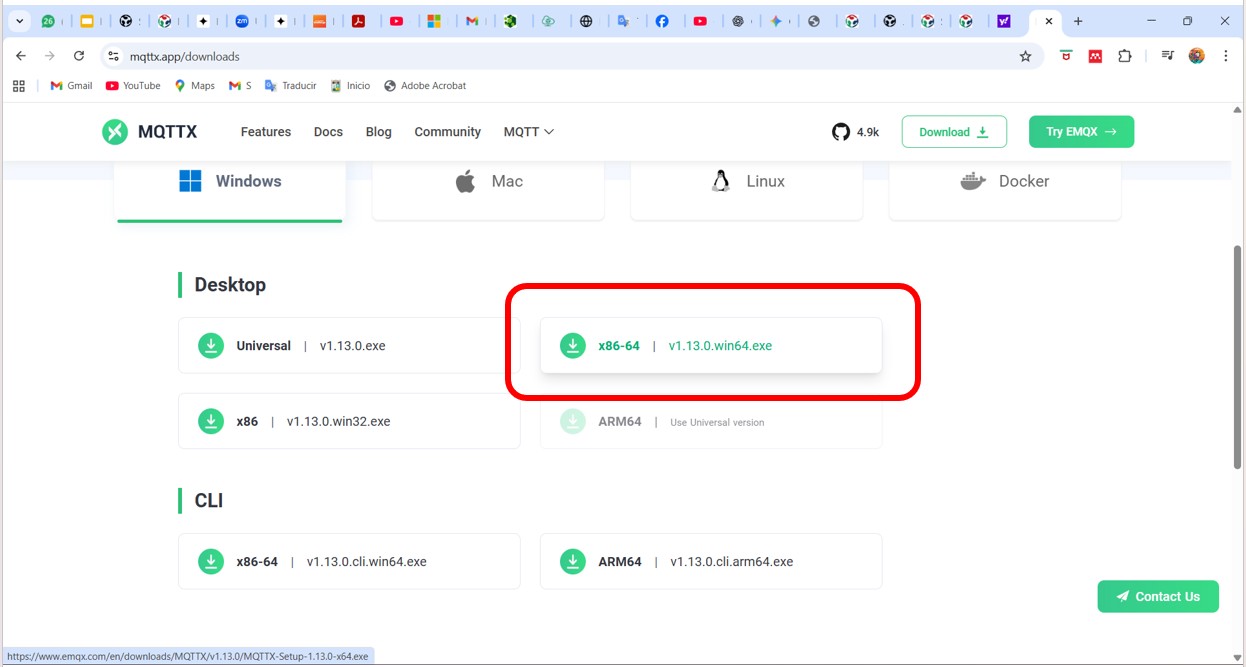Open the Community page

point(448,132)
